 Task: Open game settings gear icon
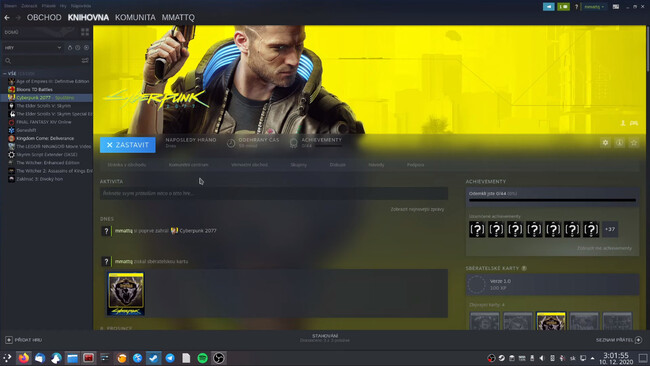tap(605, 143)
